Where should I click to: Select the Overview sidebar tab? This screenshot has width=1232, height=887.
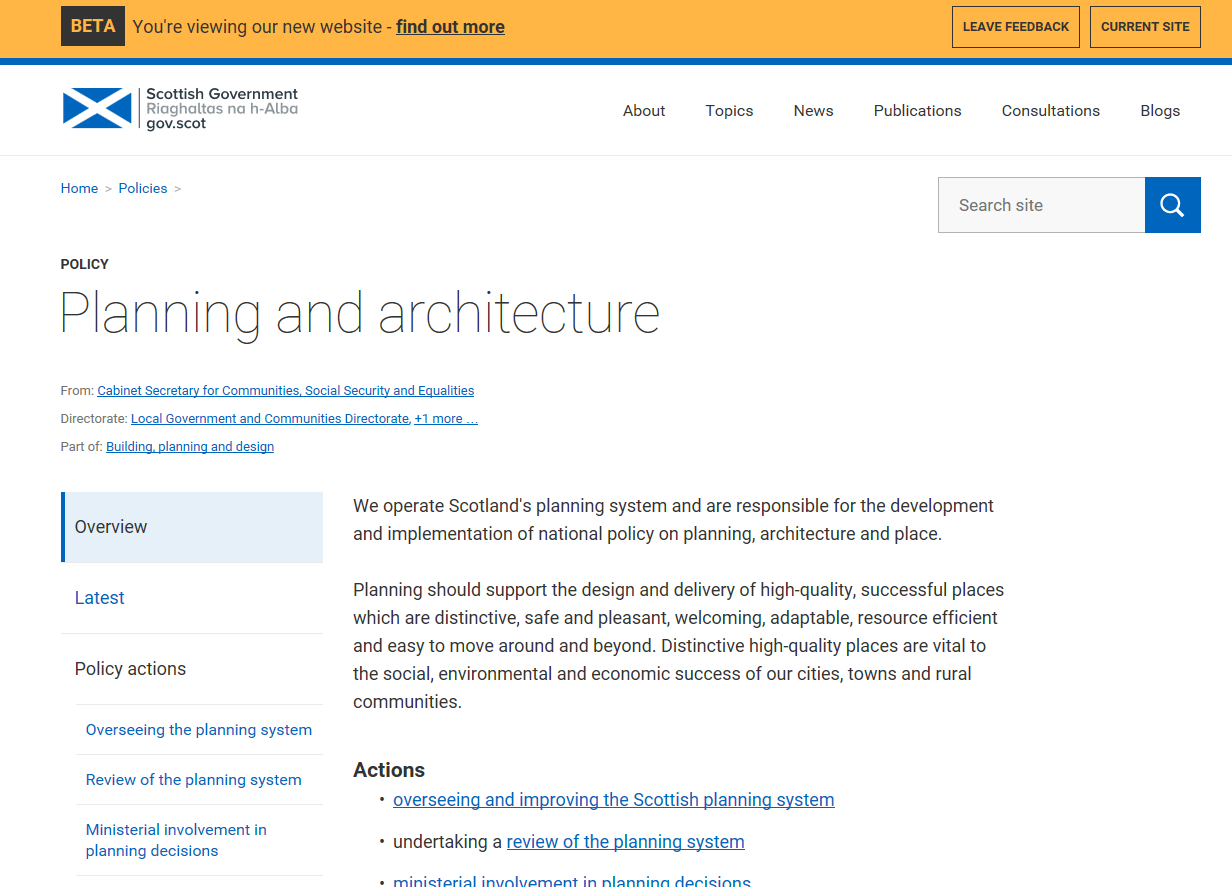[111, 527]
